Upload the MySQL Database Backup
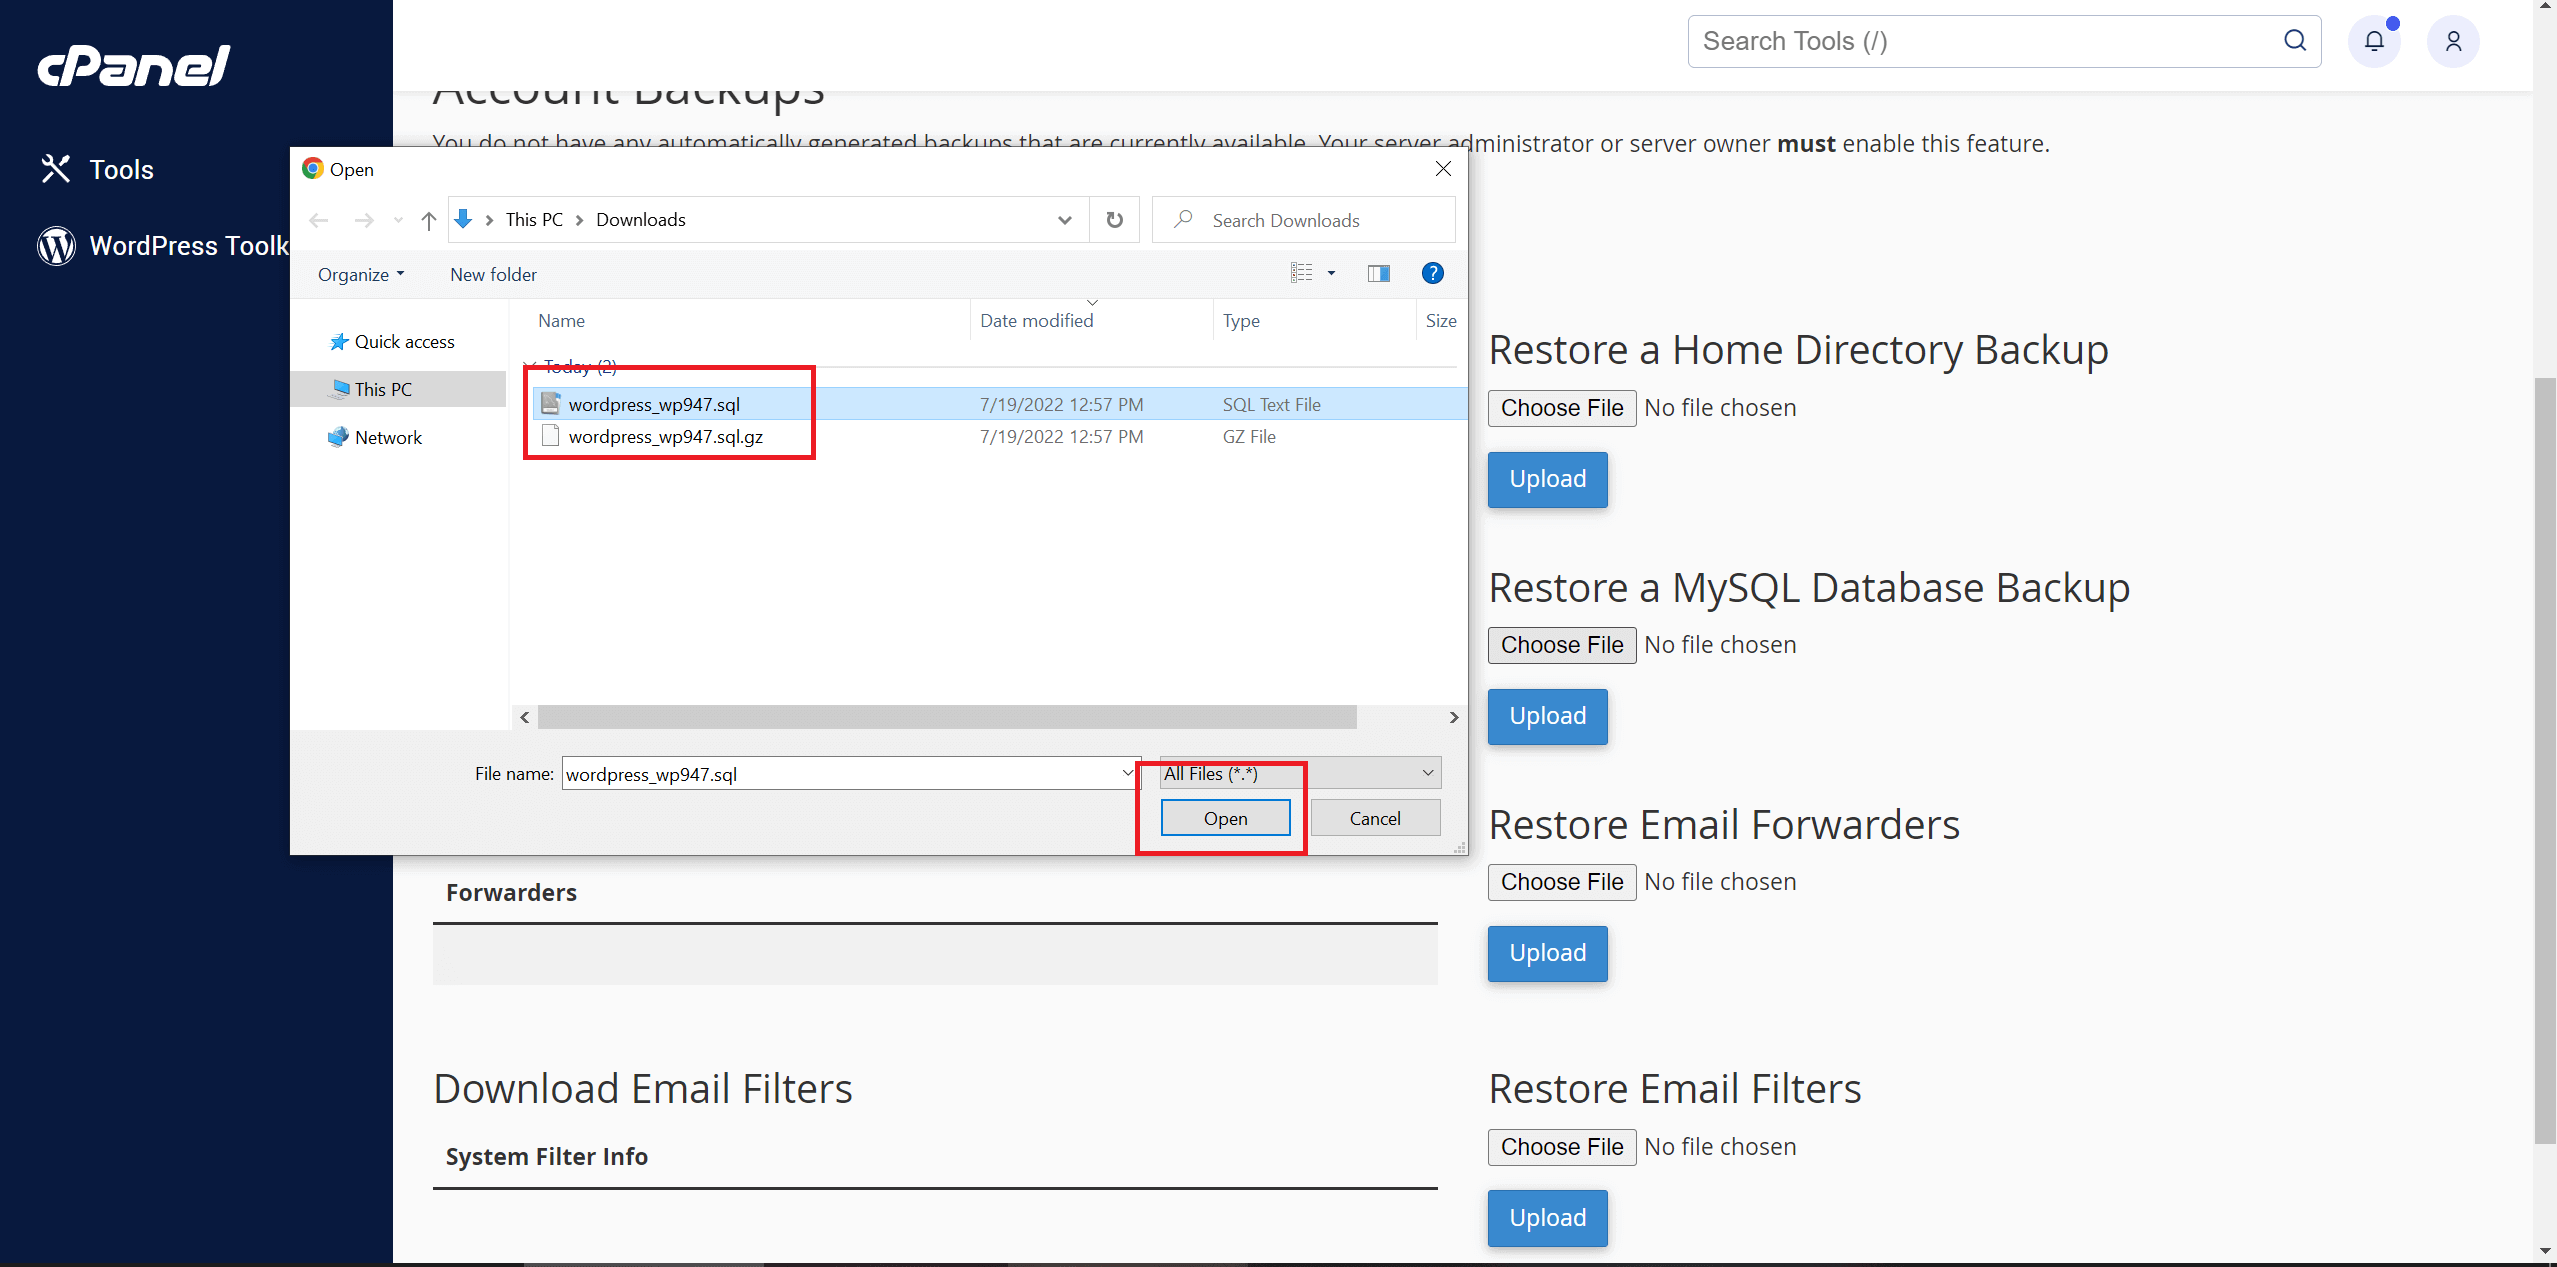The width and height of the screenshot is (2557, 1267). pyautogui.click(x=1548, y=717)
